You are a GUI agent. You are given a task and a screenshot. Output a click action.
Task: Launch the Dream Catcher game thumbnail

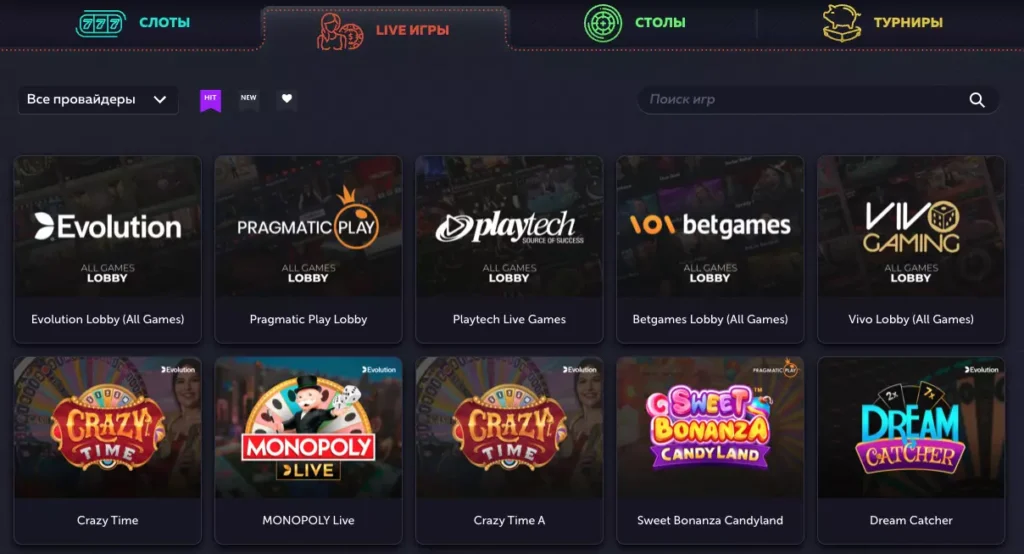911,427
